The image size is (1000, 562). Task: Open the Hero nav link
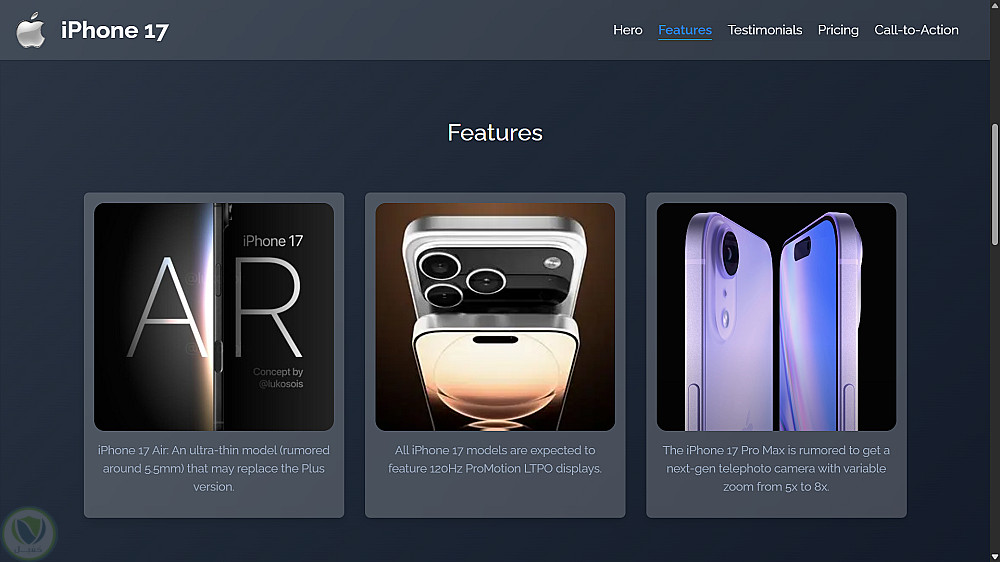coord(628,30)
